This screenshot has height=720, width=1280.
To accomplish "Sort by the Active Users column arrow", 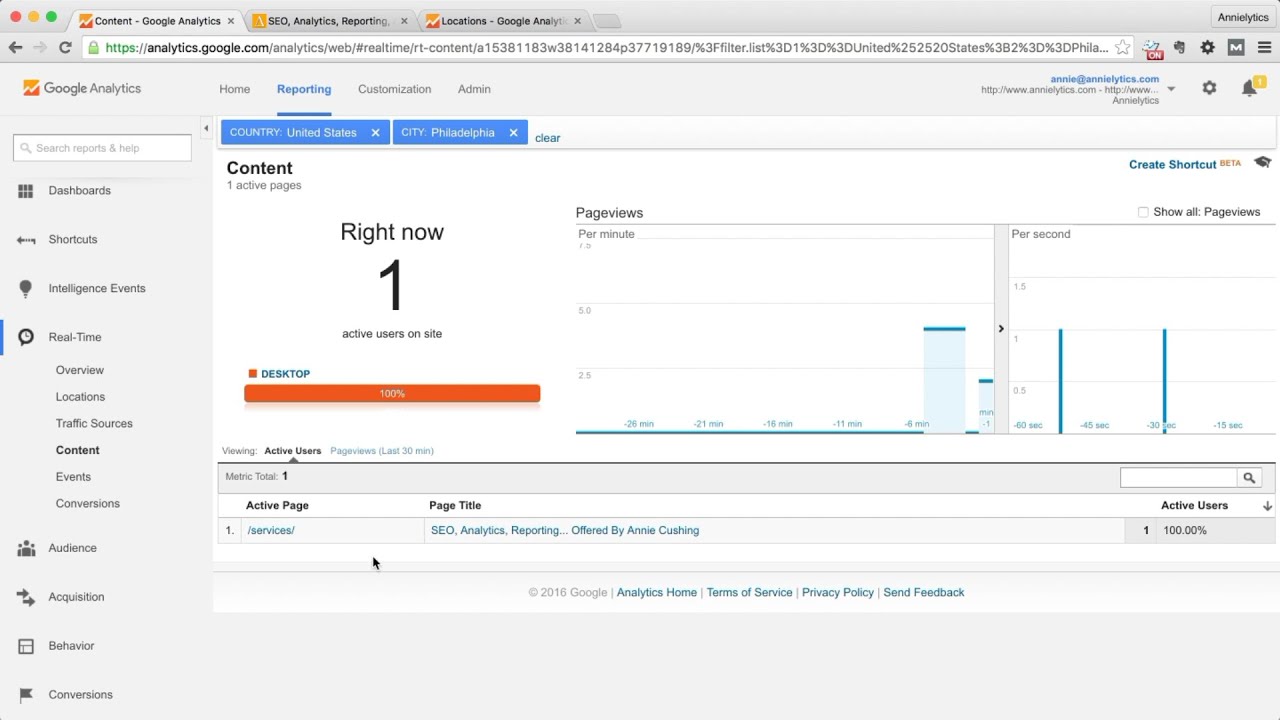I will [x=1268, y=506].
